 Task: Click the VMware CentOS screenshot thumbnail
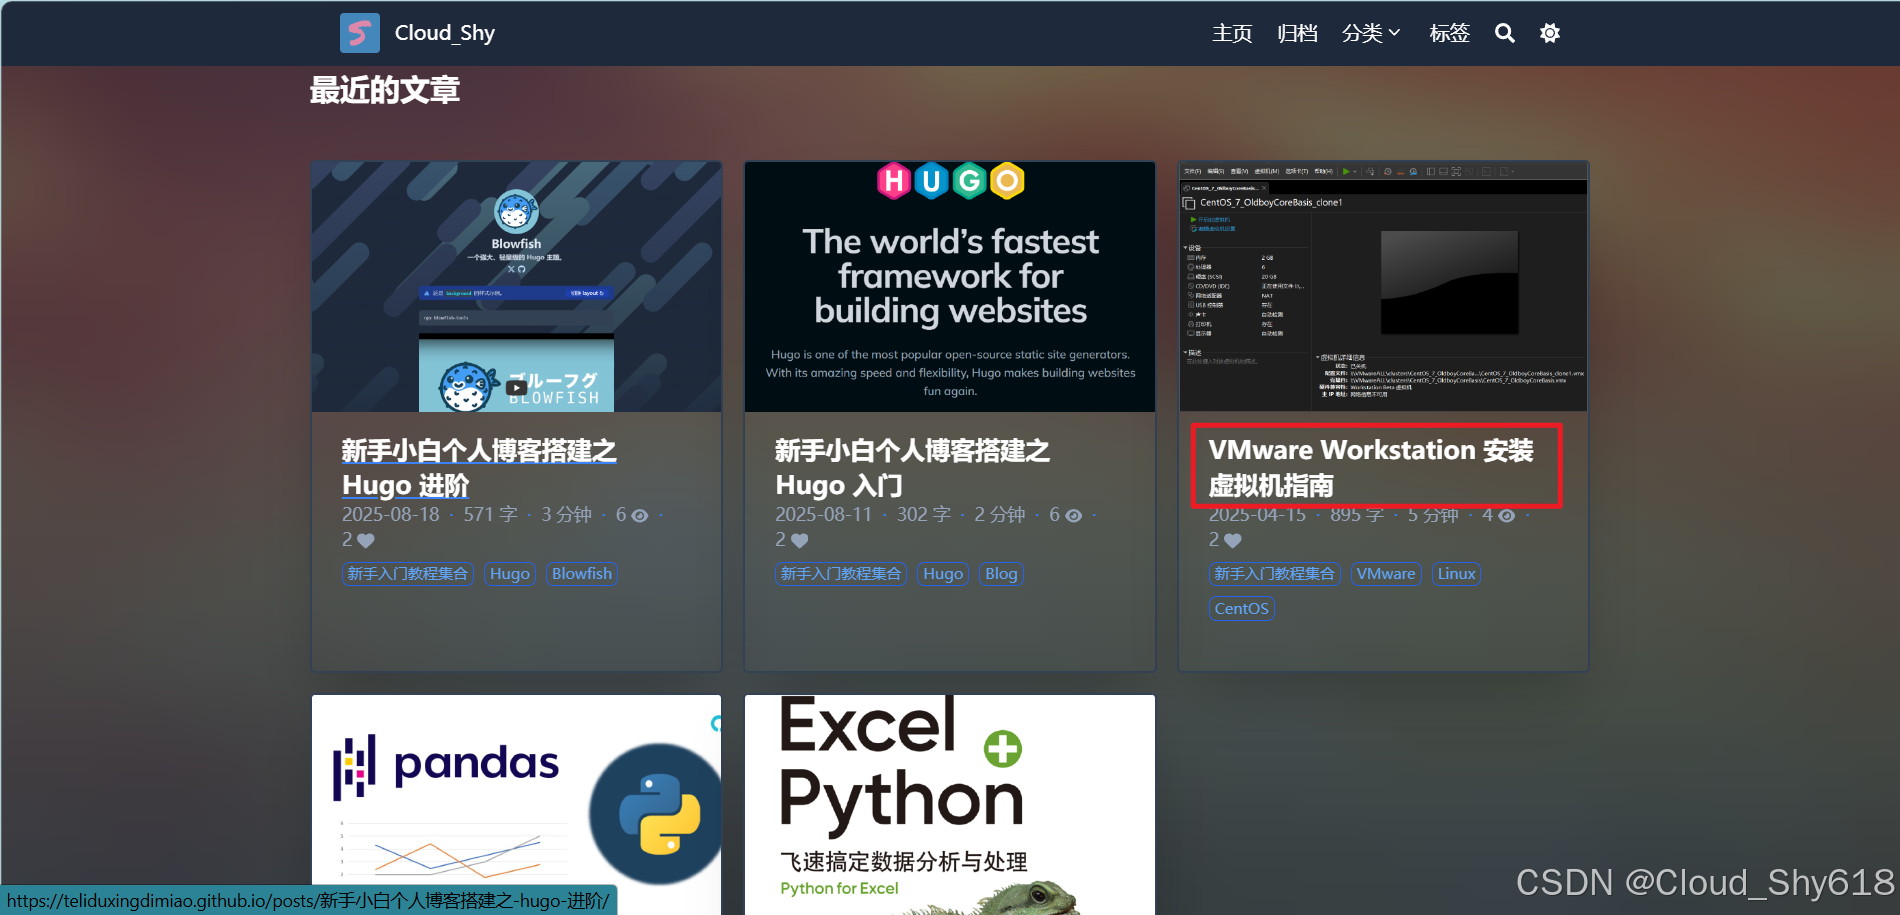click(x=1383, y=287)
